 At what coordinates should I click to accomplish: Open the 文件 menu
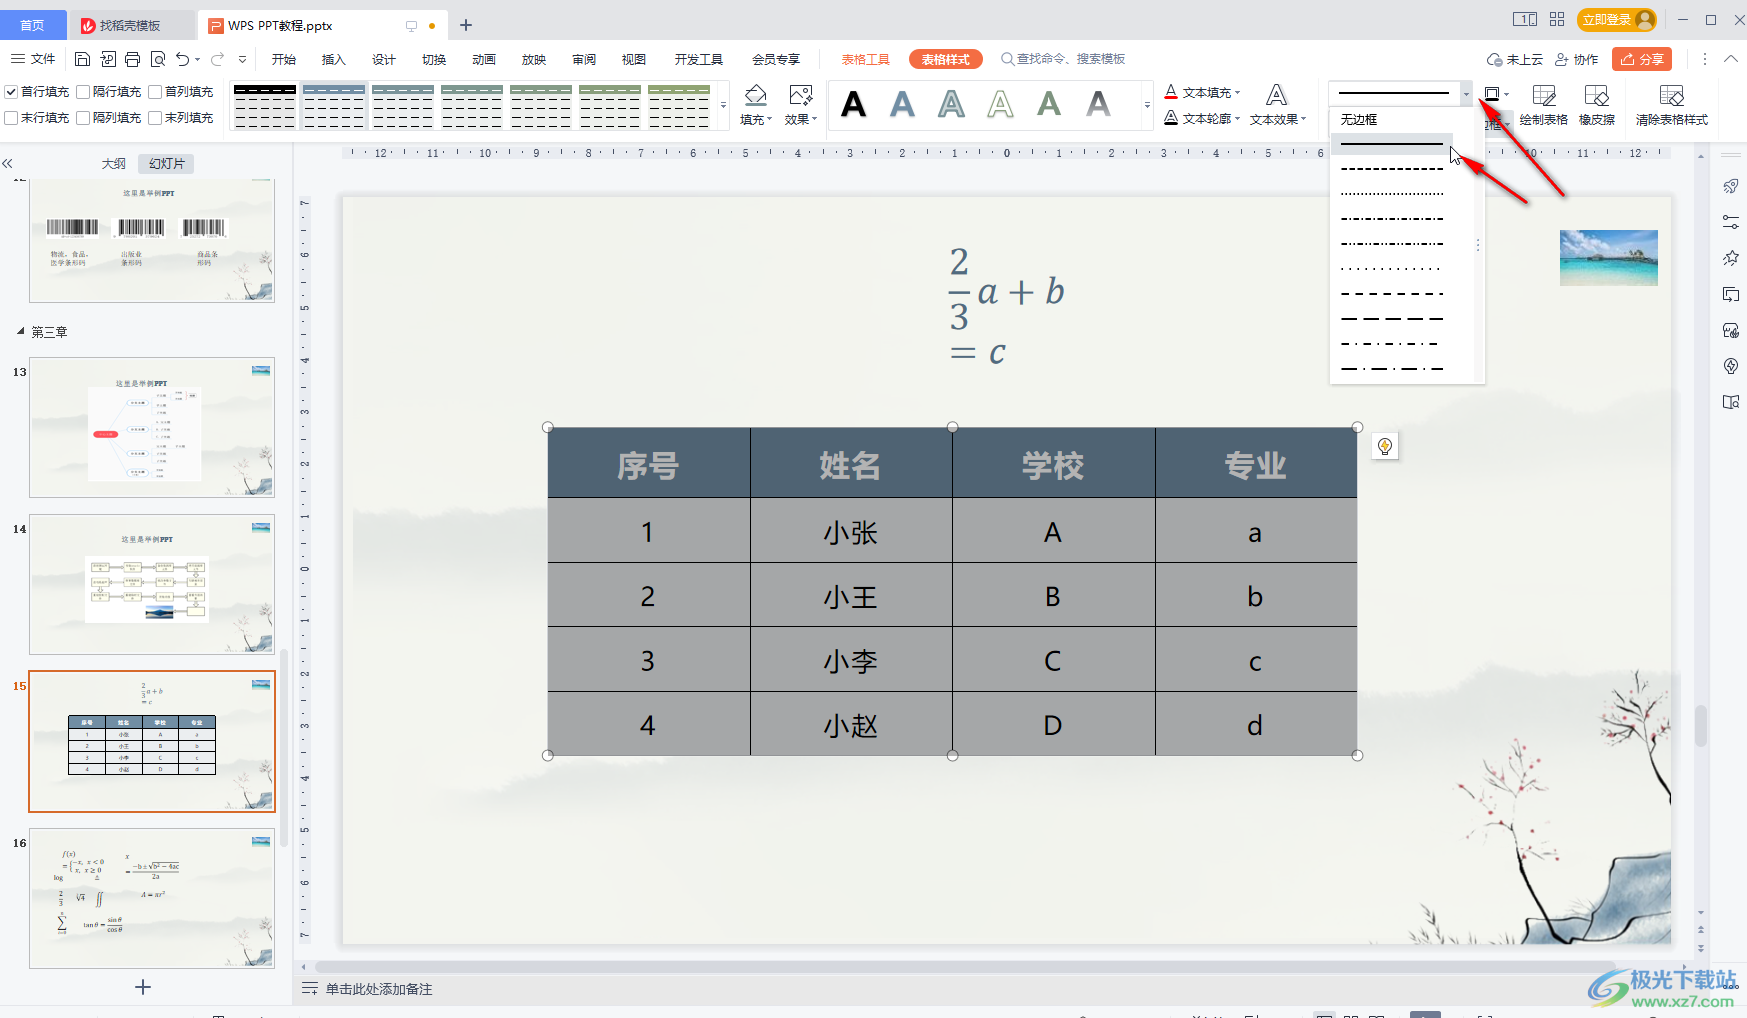tap(33, 59)
